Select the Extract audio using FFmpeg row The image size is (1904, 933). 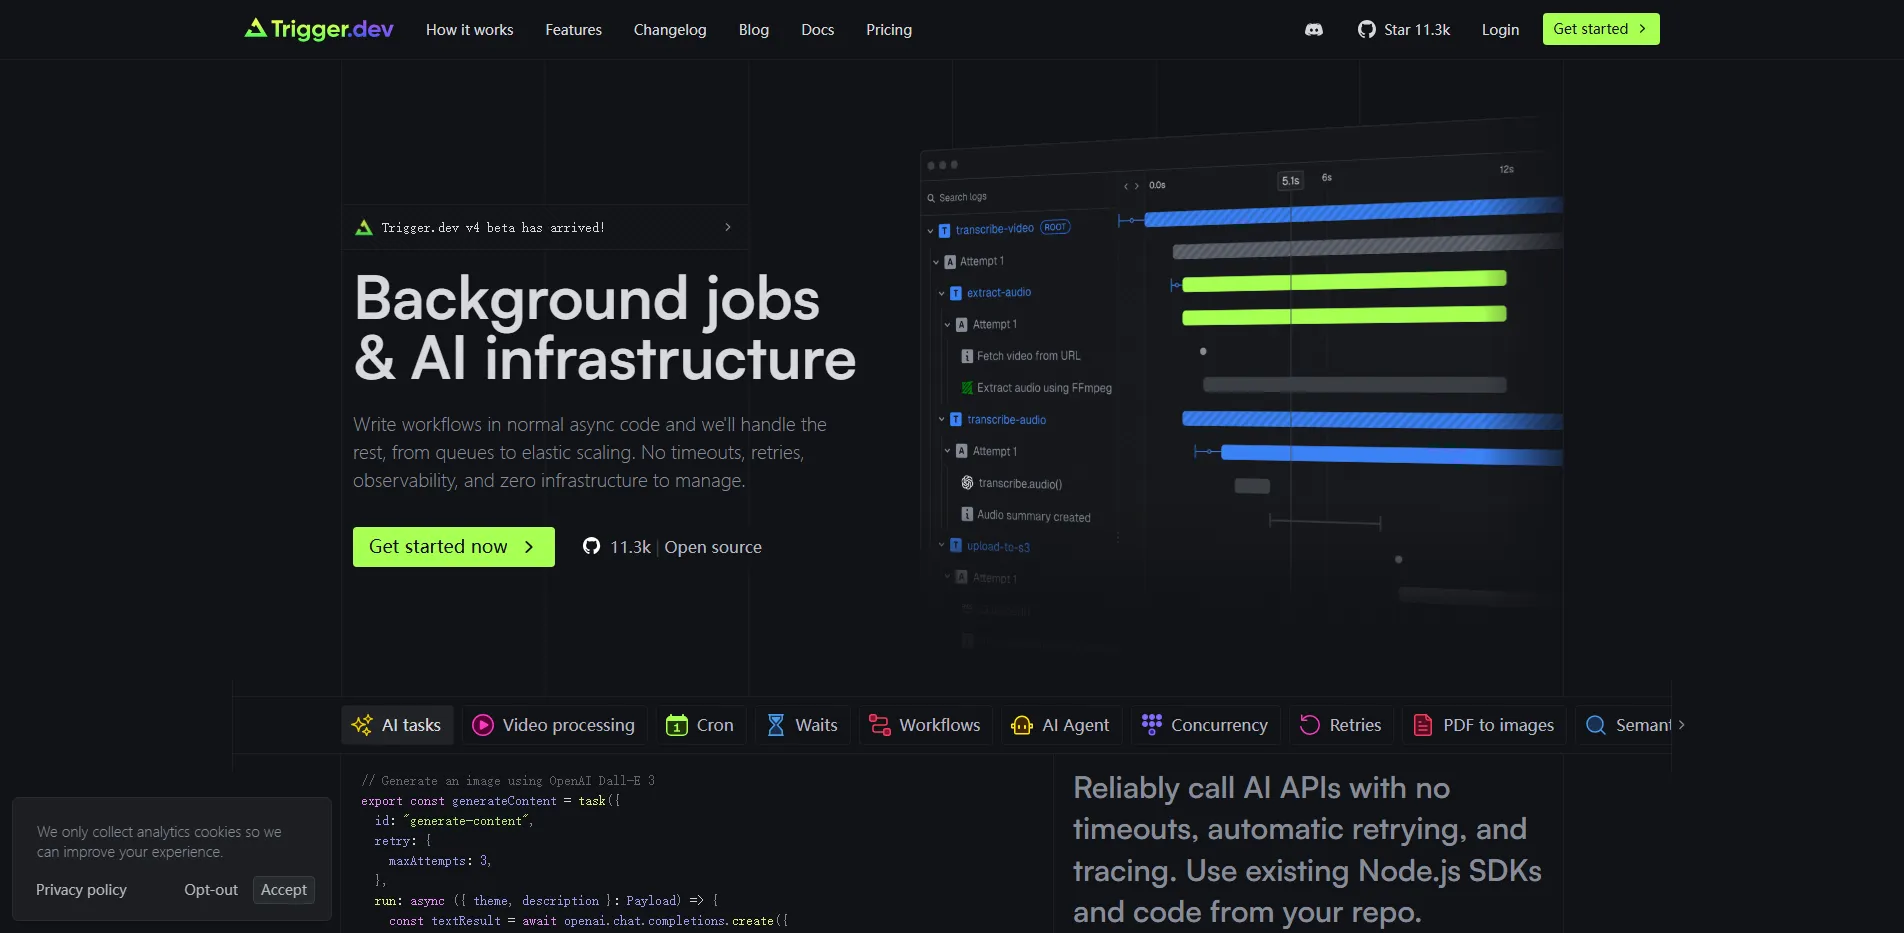click(x=1036, y=388)
